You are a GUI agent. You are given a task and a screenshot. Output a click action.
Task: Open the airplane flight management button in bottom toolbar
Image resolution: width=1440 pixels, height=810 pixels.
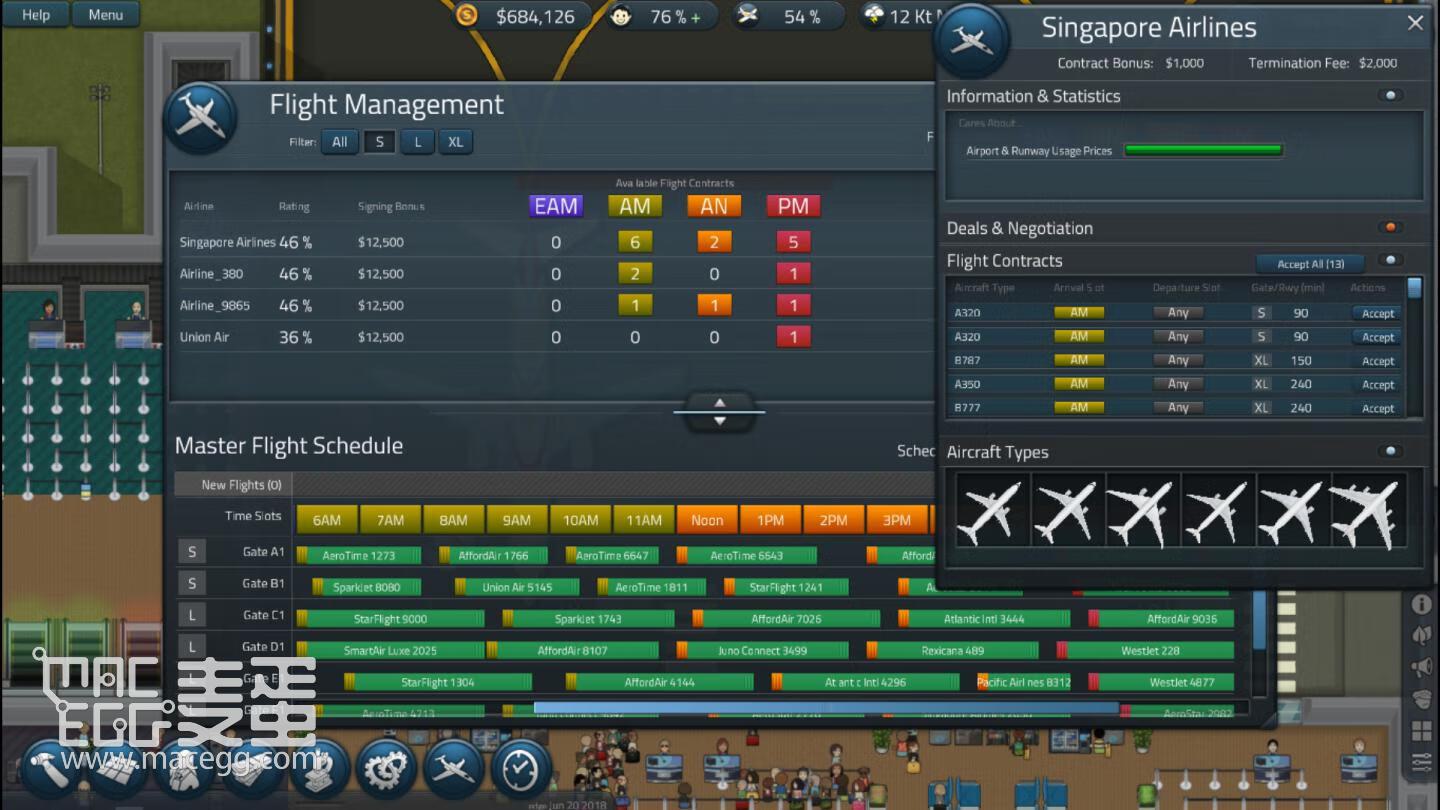(x=454, y=769)
